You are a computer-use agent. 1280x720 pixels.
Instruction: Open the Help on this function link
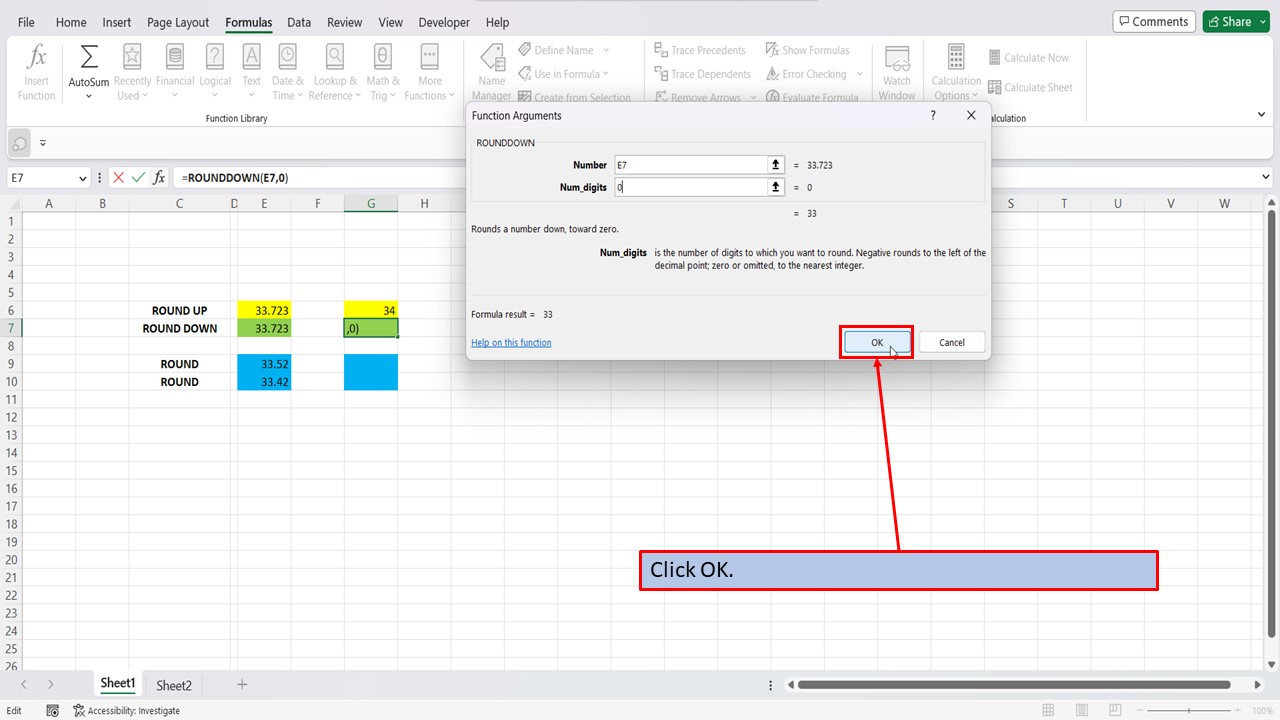511,342
